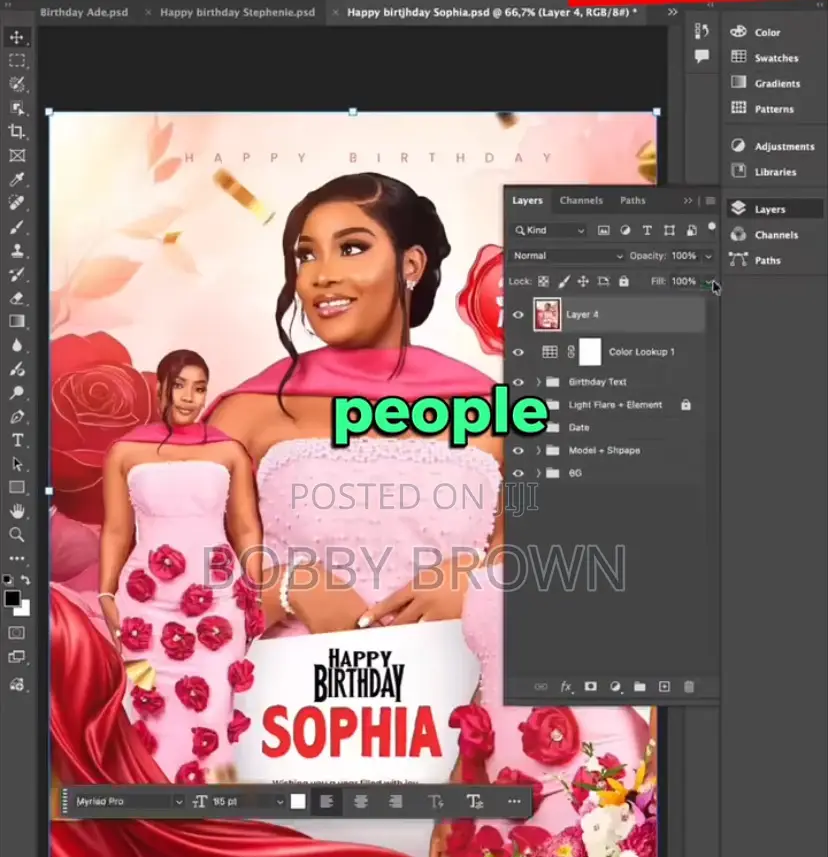Hide Layer 4 visibility

click(x=518, y=314)
